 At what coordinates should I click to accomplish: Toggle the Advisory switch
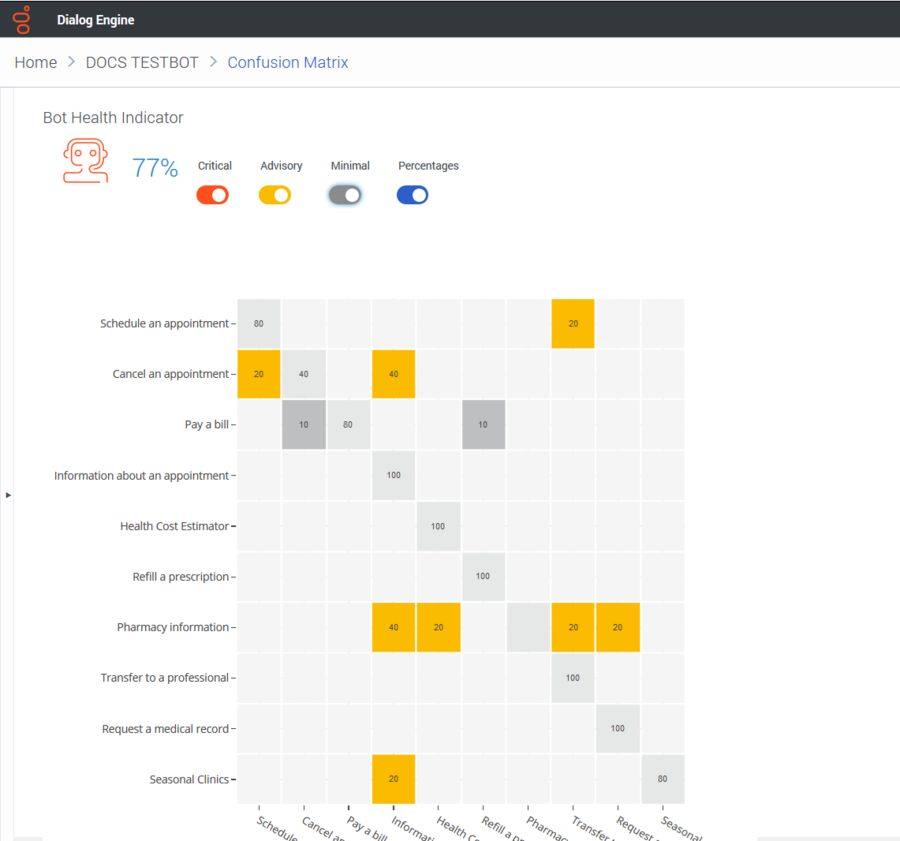(275, 195)
